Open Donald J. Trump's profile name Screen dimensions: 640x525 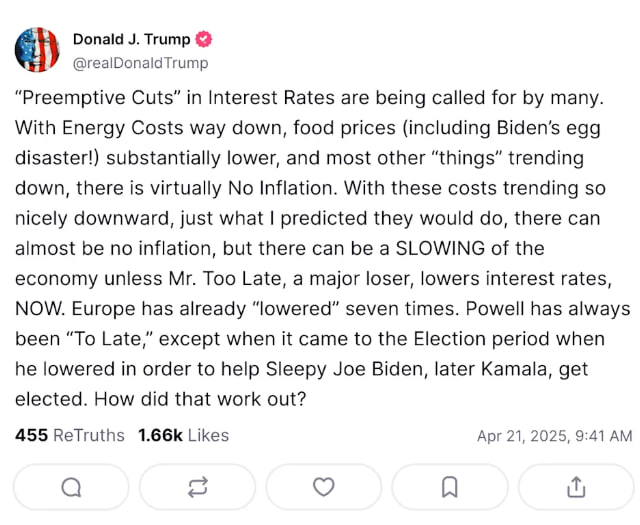click(131, 40)
